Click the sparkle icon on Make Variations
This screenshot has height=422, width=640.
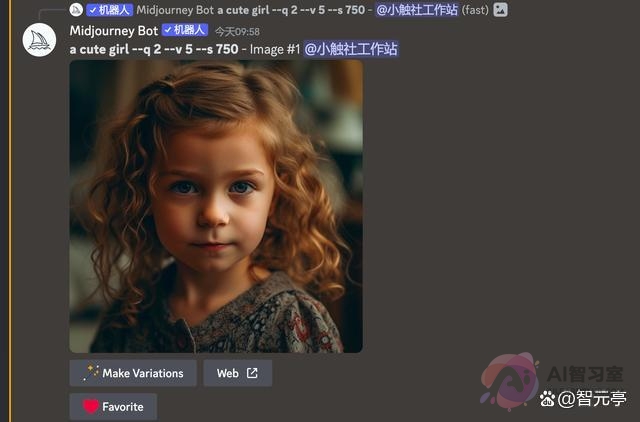pyautogui.click(x=91, y=373)
